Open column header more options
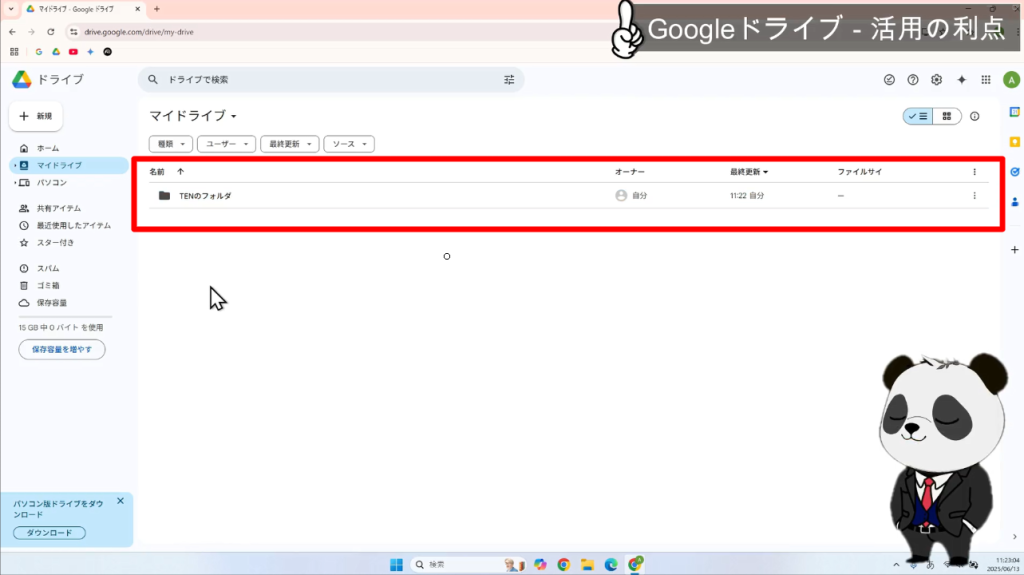The width and height of the screenshot is (1024, 575). point(974,172)
